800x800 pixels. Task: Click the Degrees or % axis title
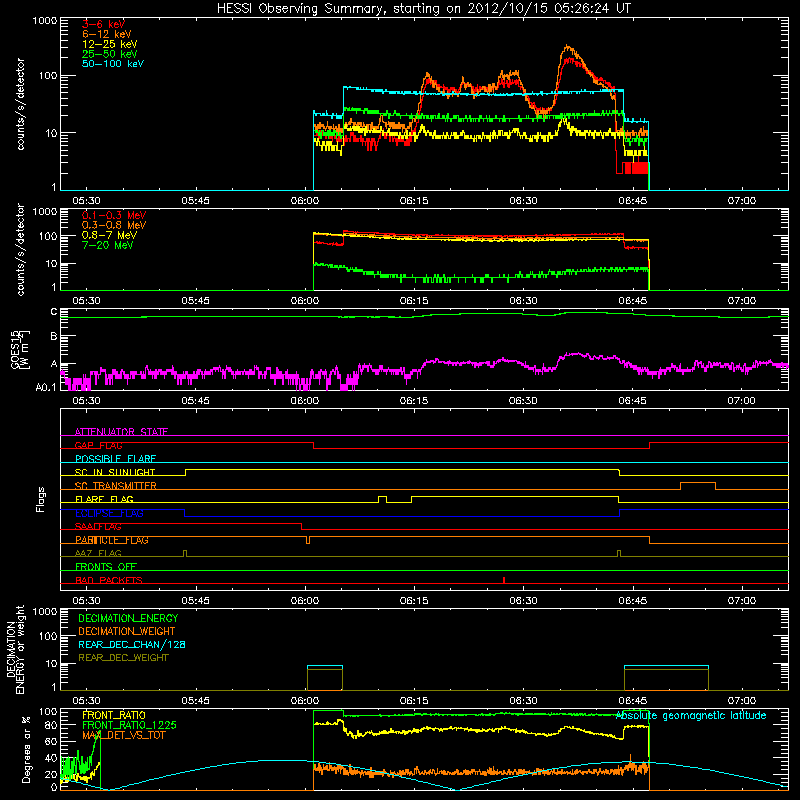point(26,749)
